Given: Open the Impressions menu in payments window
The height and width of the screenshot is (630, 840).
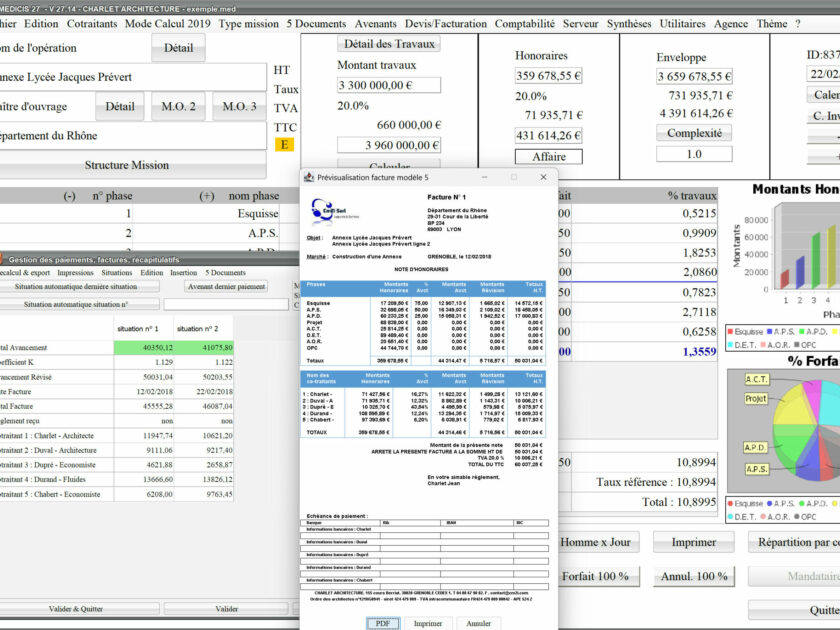Looking at the screenshot, I should [x=75, y=273].
